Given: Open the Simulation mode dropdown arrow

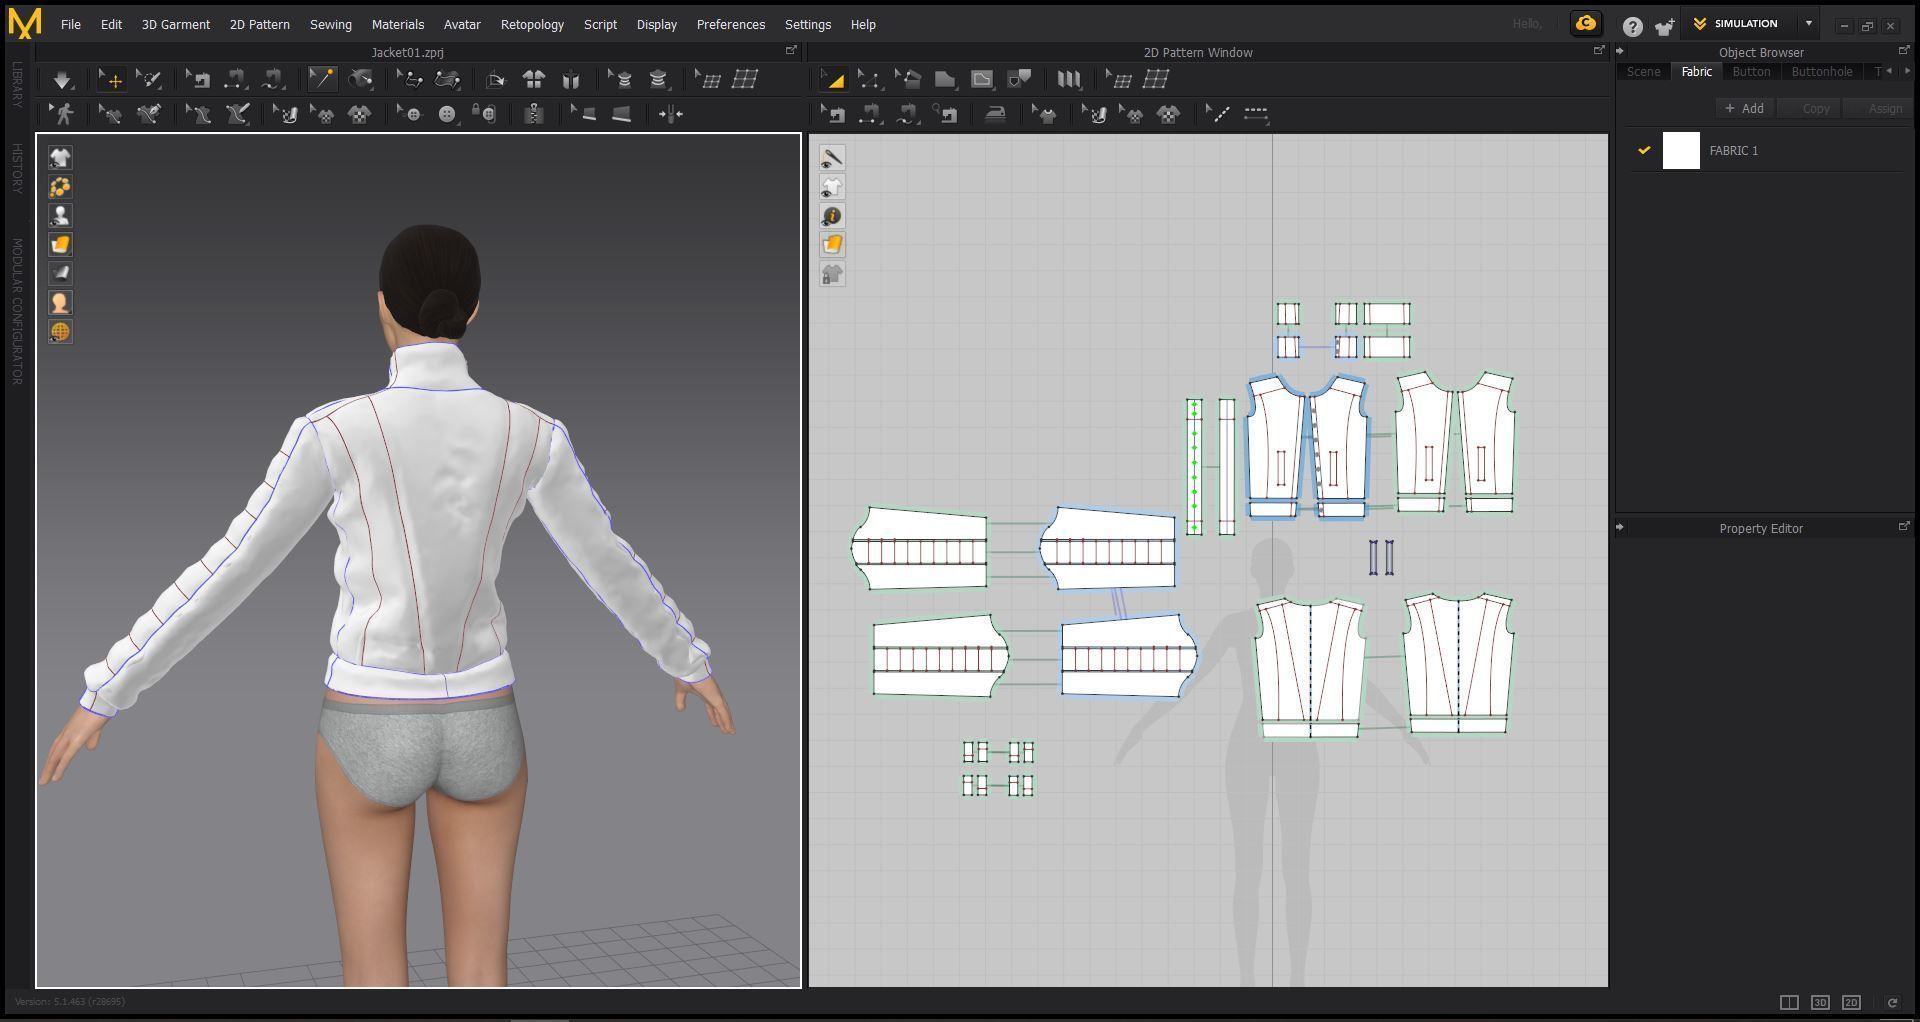Looking at the screenshot, I should [x=1808, y=24].
